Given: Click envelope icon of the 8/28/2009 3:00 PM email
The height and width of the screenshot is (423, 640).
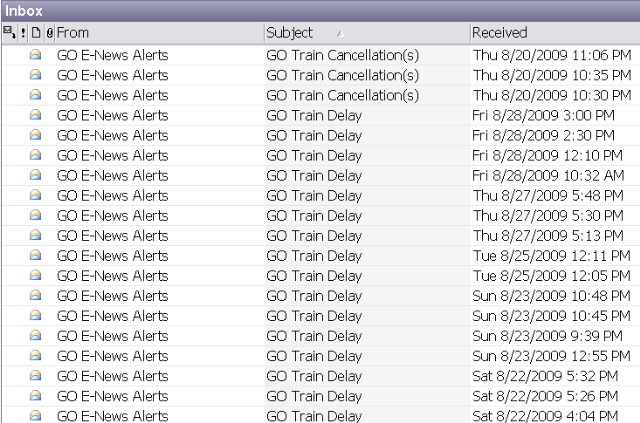Looking at the screenshot, I should (x=36, y=116).
